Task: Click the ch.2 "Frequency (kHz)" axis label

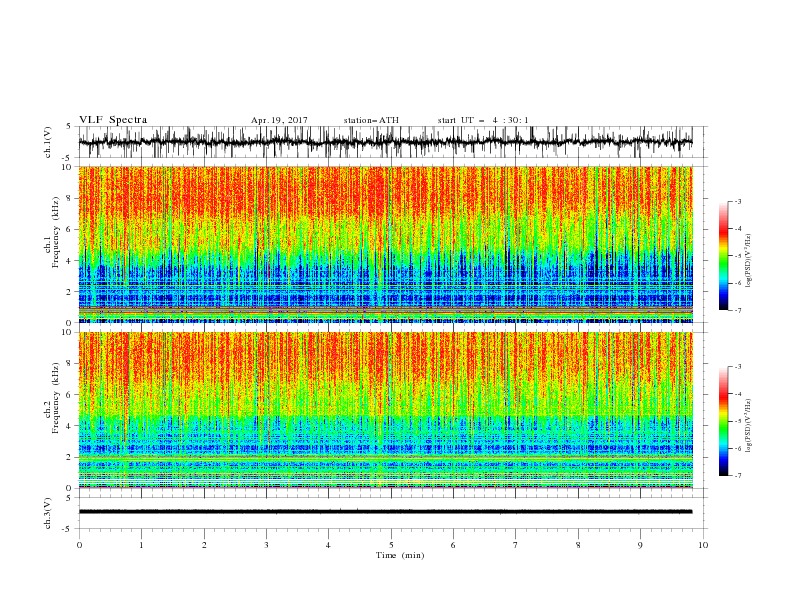Action: (x=56, y=397)
